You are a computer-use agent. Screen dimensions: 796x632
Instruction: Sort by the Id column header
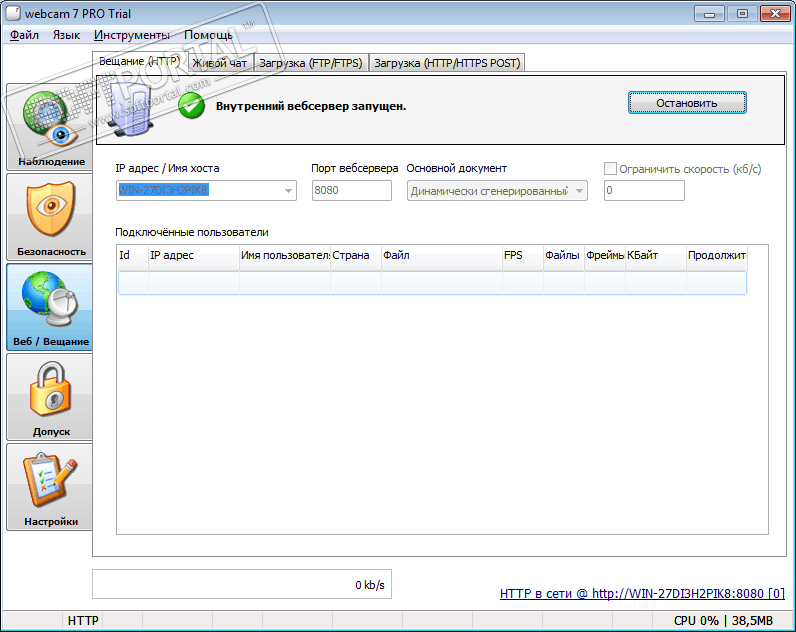tap(133, 255)
